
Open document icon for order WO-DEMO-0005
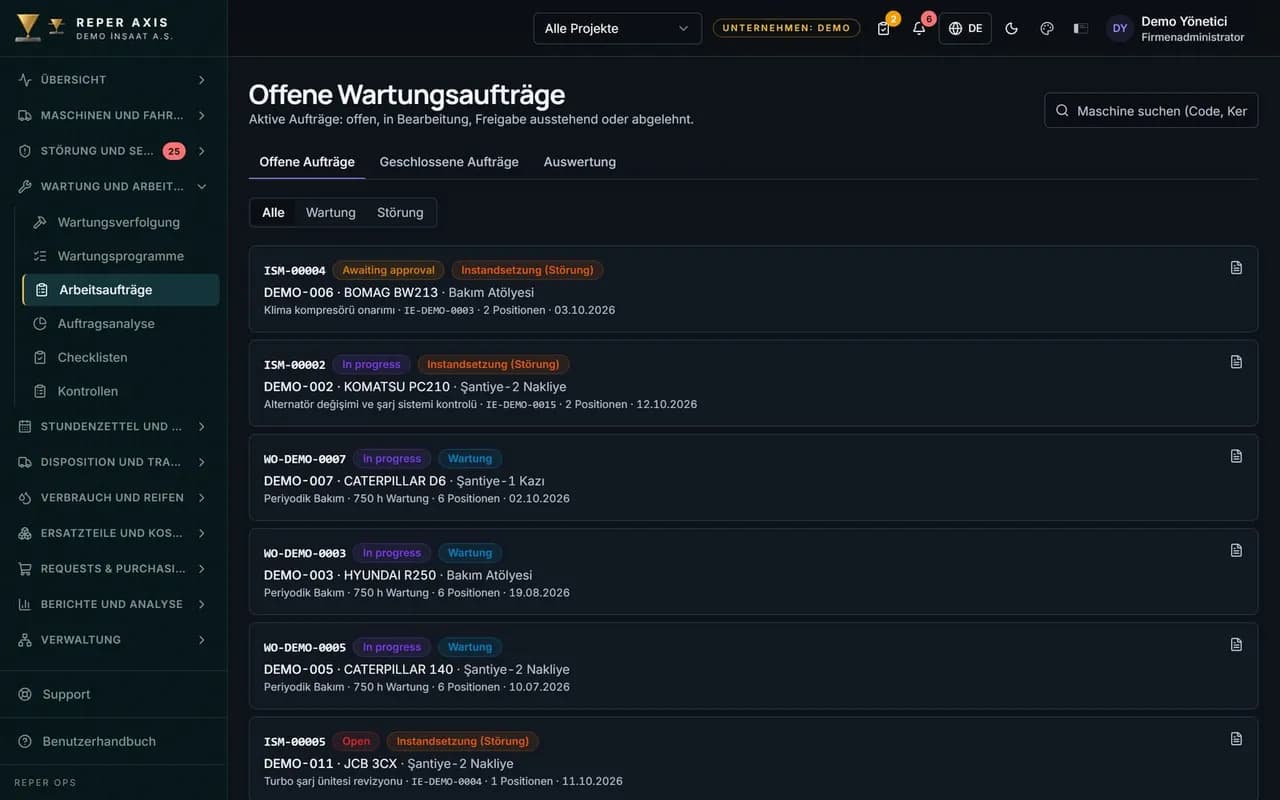pos(1236,644)
